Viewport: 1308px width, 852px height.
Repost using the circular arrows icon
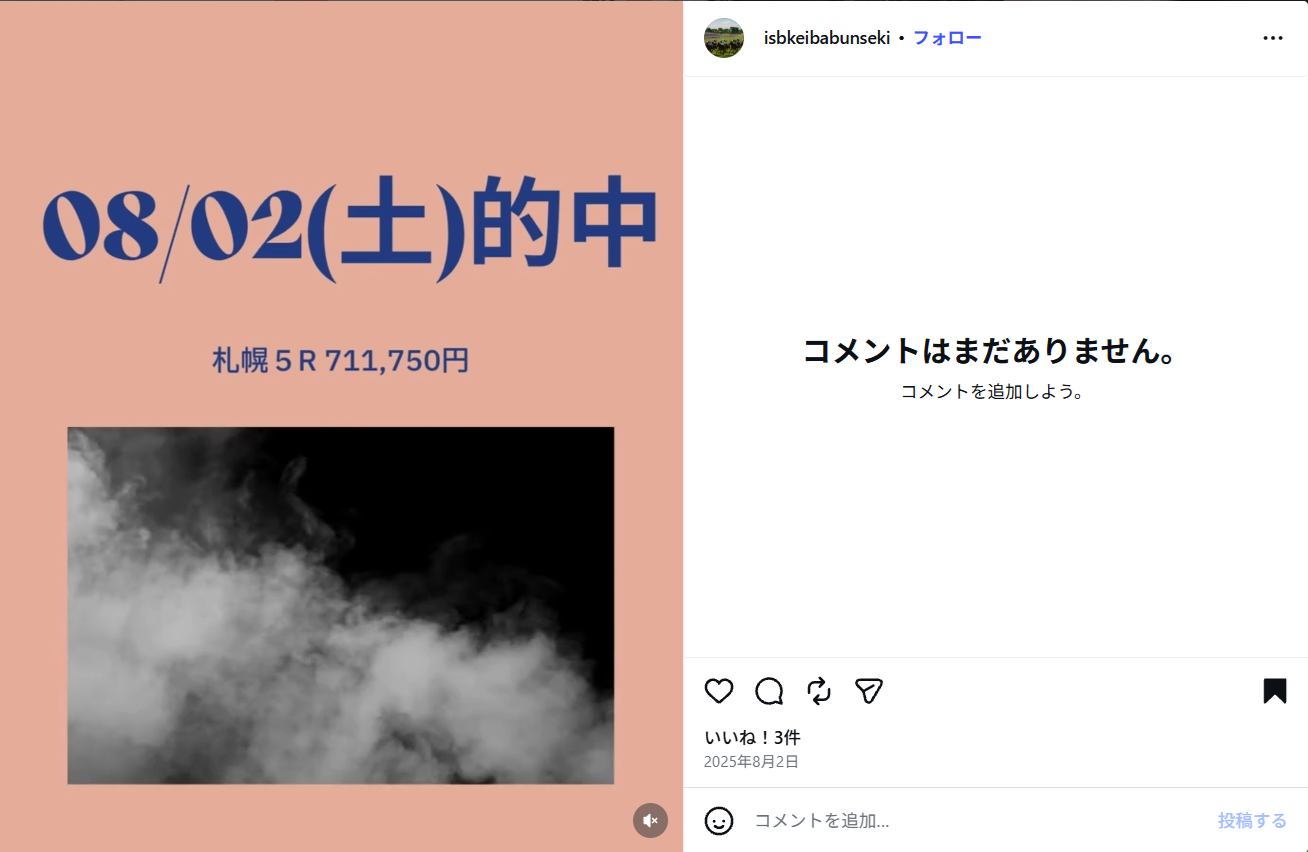point(819,691)
